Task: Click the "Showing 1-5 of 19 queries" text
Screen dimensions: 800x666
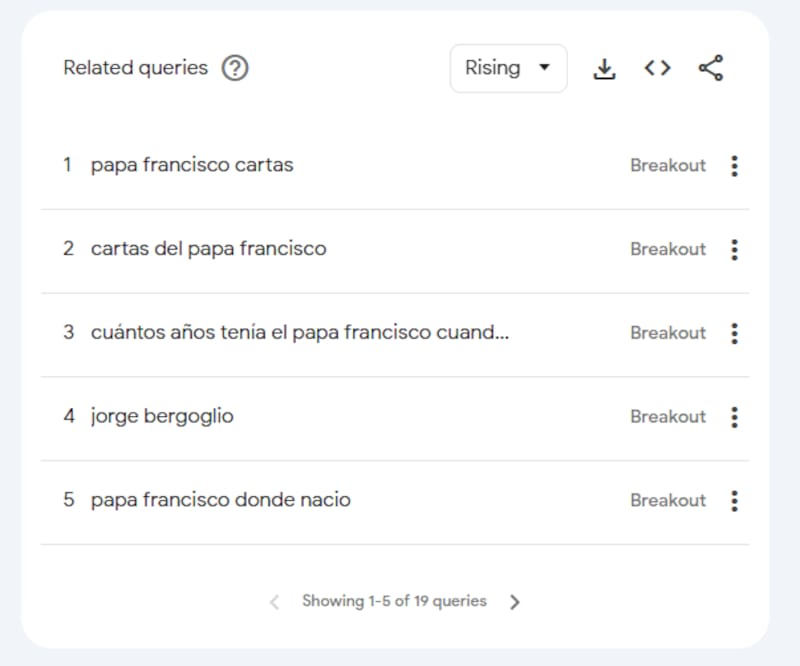Action: (393, 601)
